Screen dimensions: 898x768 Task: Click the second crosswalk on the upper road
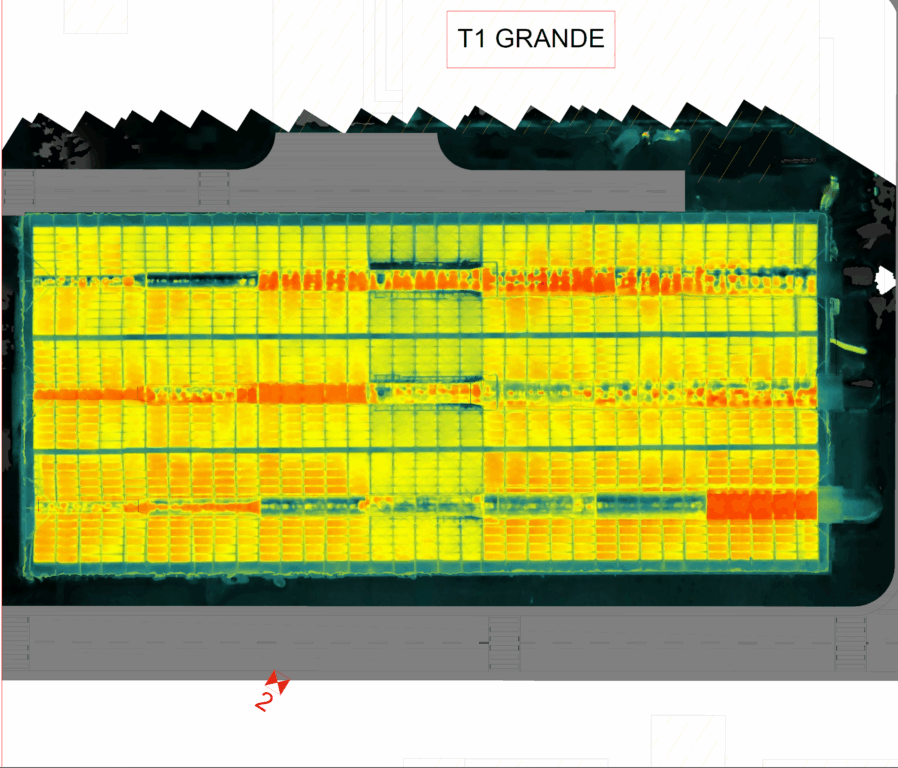coord(214,187)
